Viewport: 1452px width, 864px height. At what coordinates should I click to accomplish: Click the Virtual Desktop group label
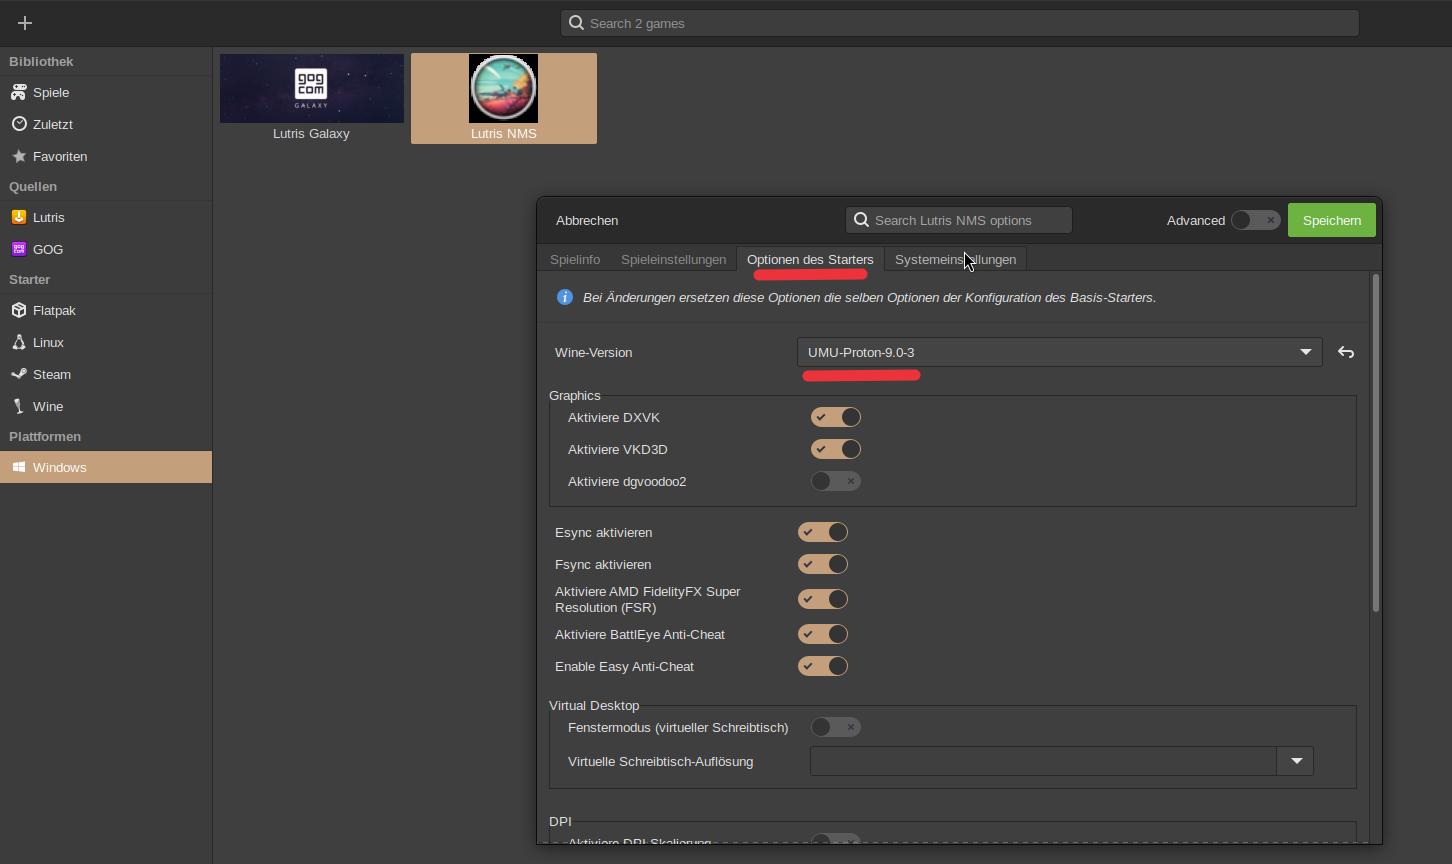point(594,705)
